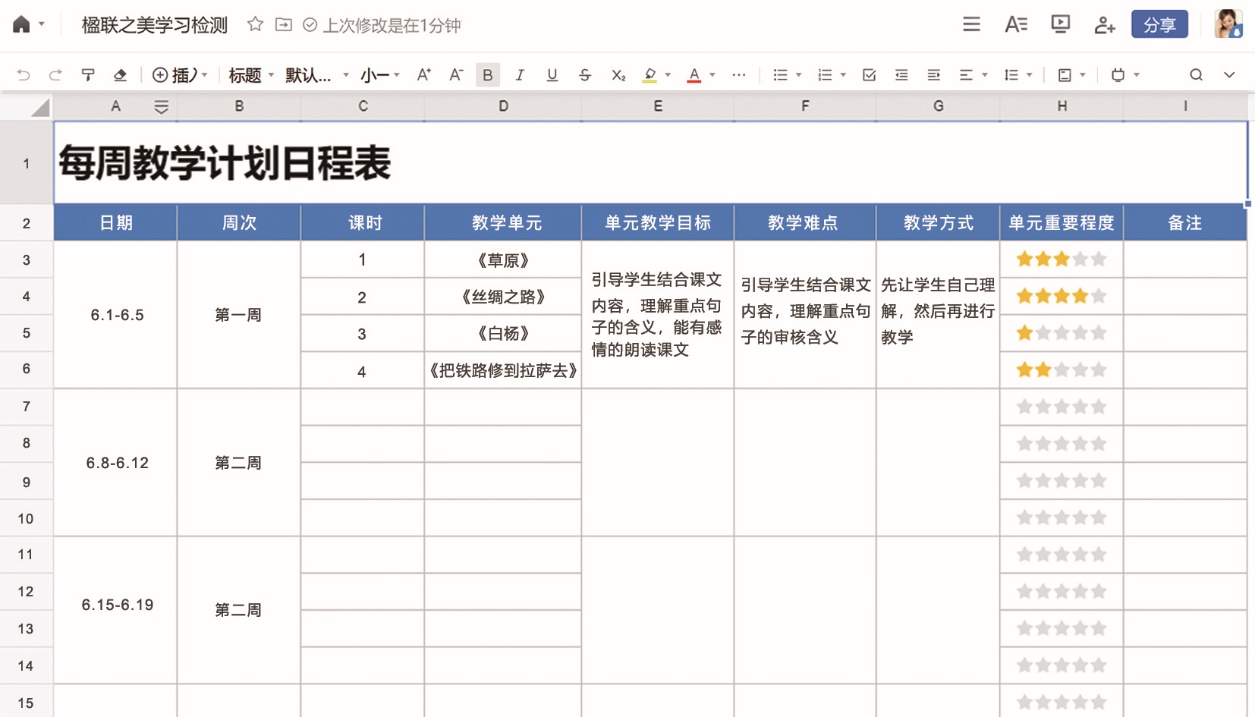This screenshot has height=717, width=1255.
Task: Open the 默认 font family dropdown
Action: (317, 75)
